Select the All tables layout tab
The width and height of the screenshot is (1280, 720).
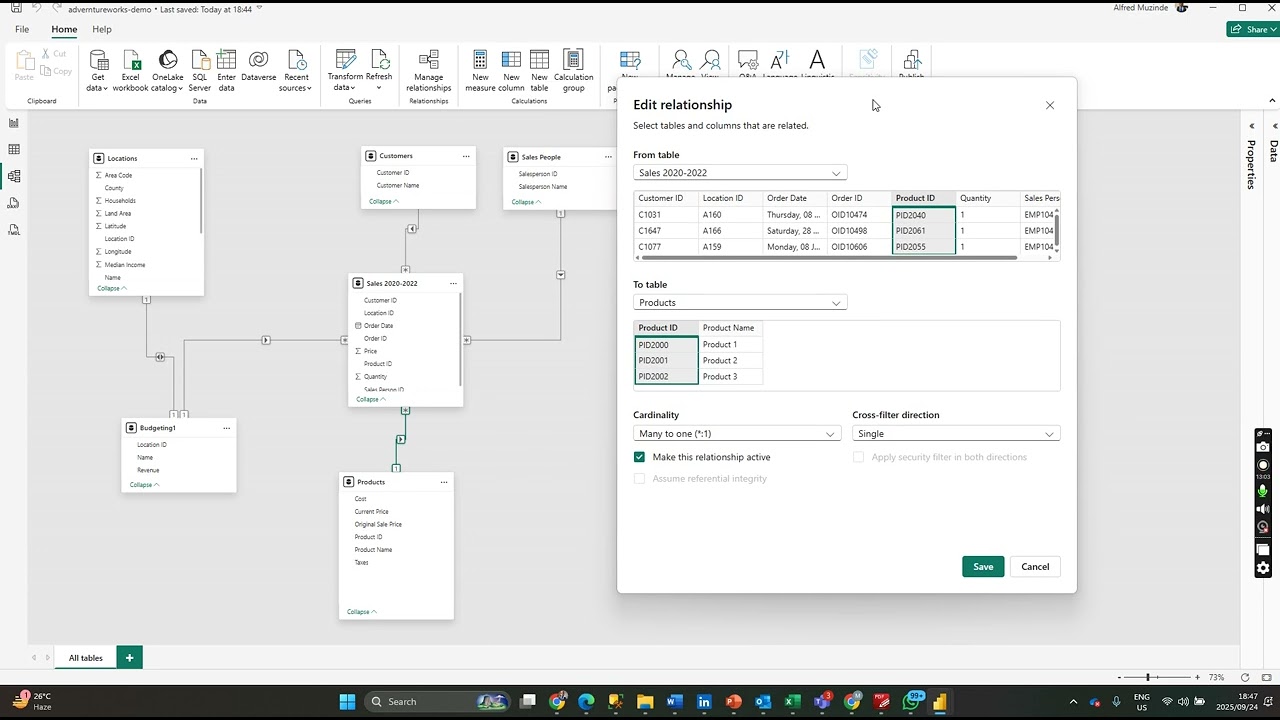pos(85,658)
